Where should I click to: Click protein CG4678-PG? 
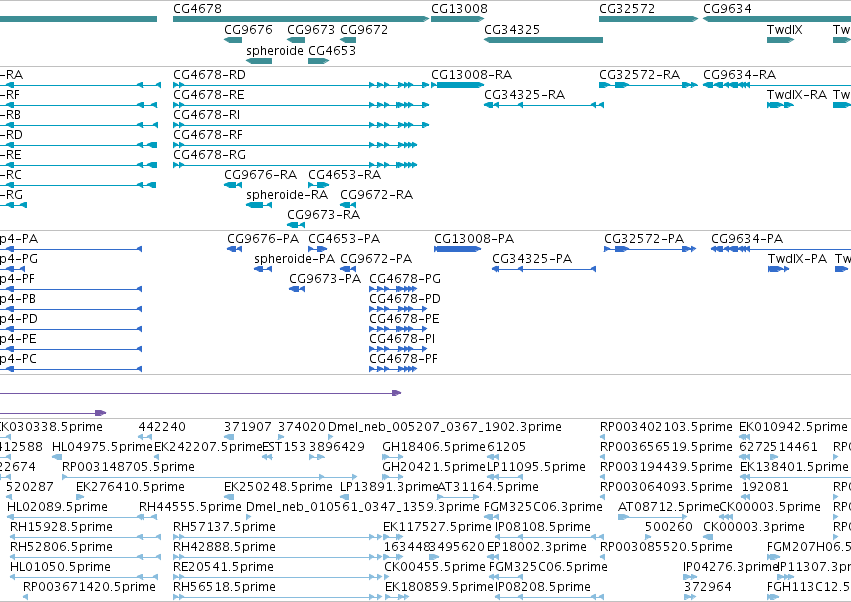point(405,279)
